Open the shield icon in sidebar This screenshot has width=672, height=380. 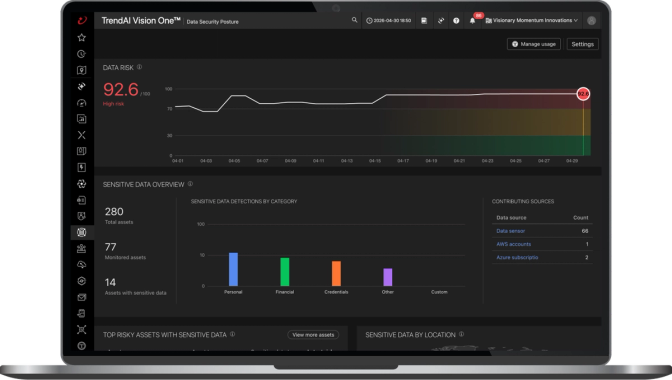[81, 216]
